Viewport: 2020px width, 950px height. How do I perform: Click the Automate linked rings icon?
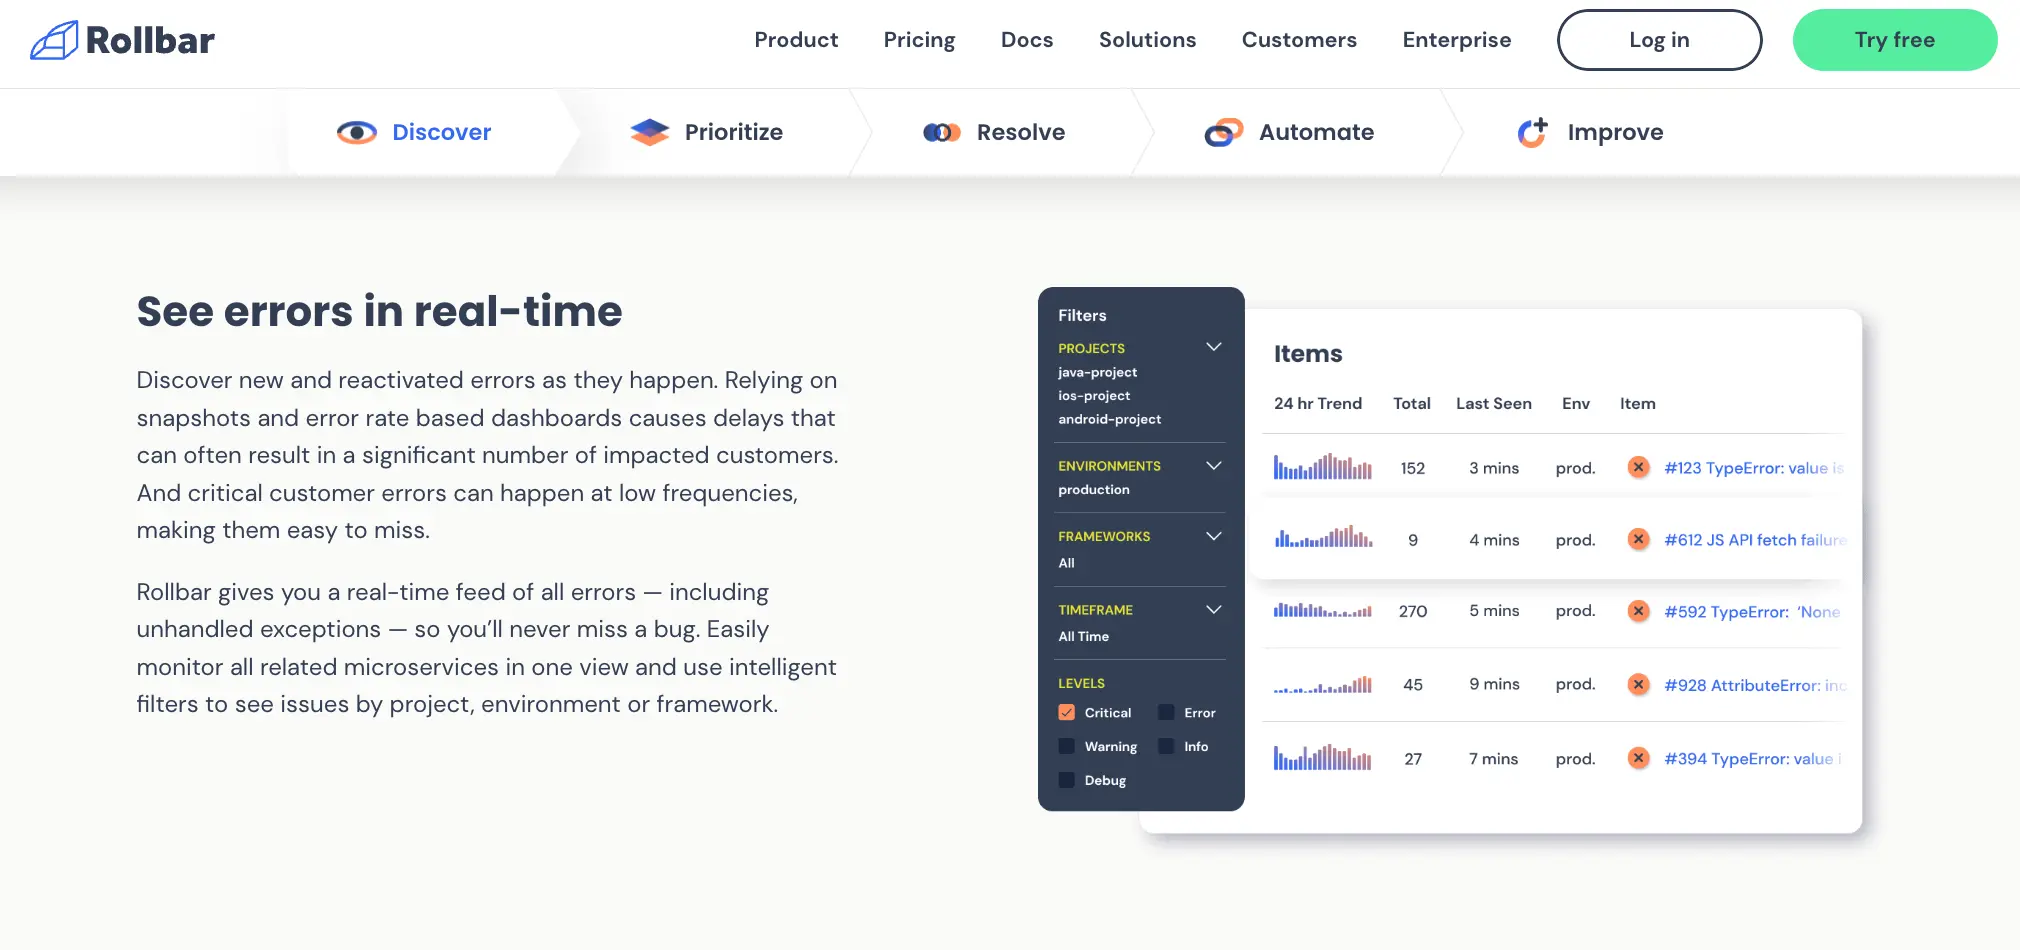click(x=1224, y=132)
